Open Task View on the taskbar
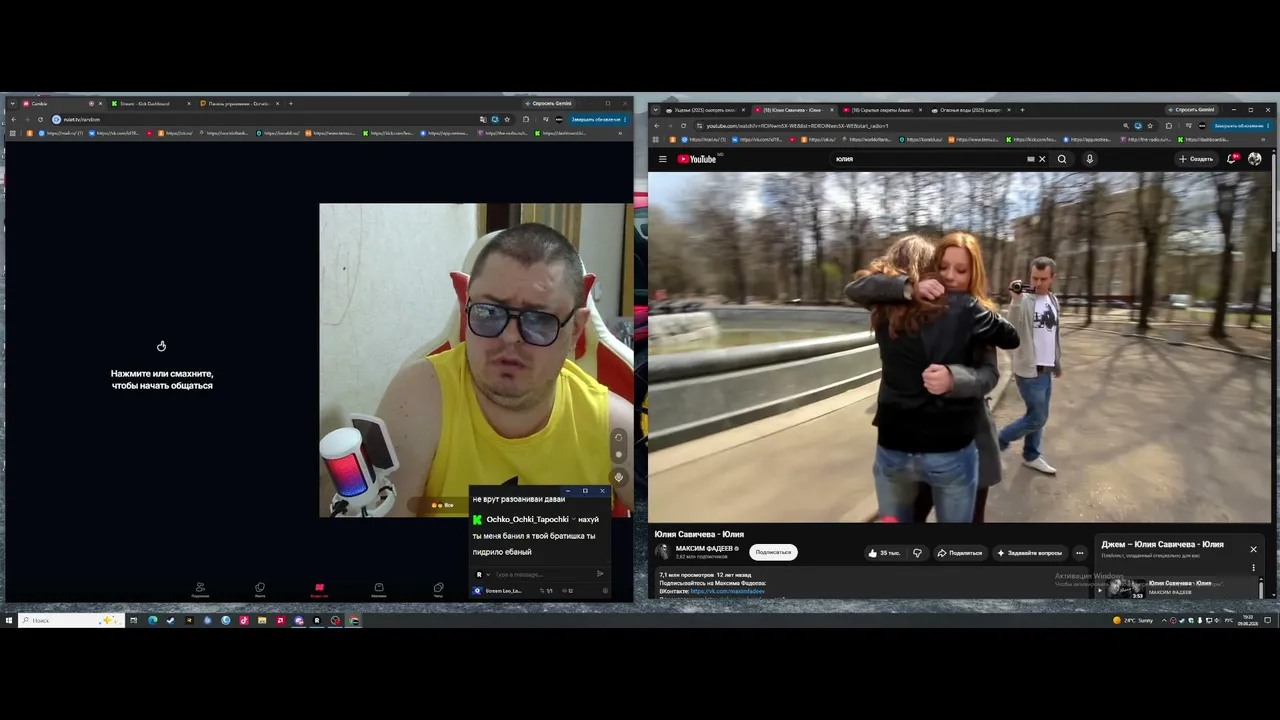This screenshot has height=720, width=1280. [133, 621]
